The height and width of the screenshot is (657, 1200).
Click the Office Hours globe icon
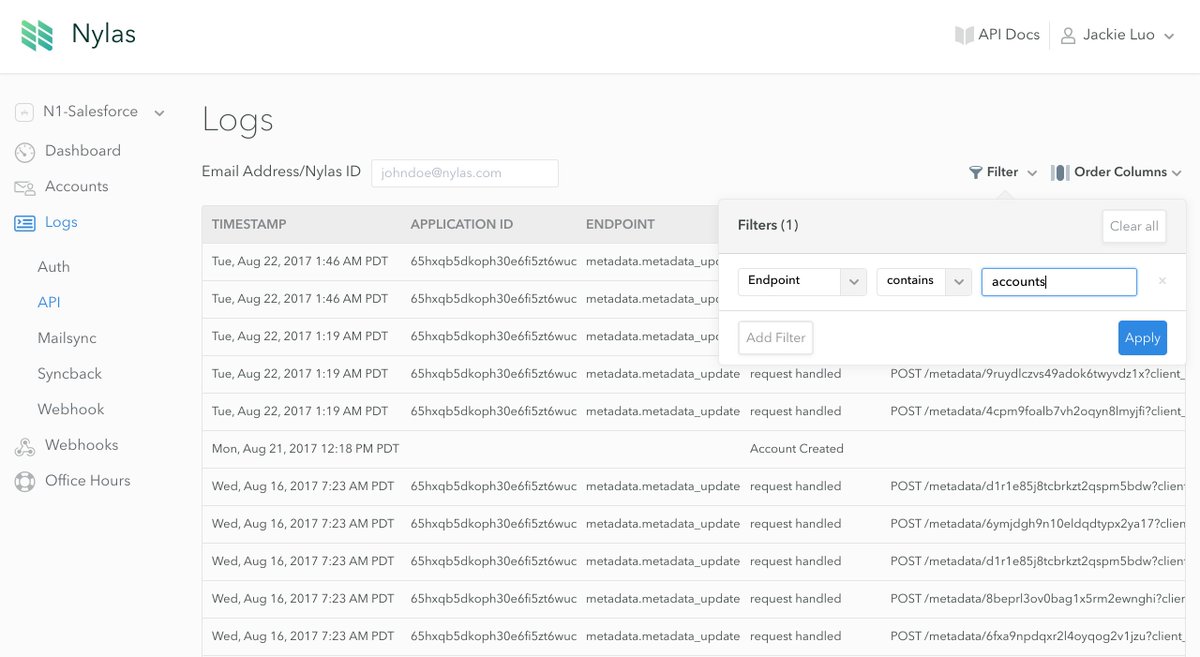25,481
